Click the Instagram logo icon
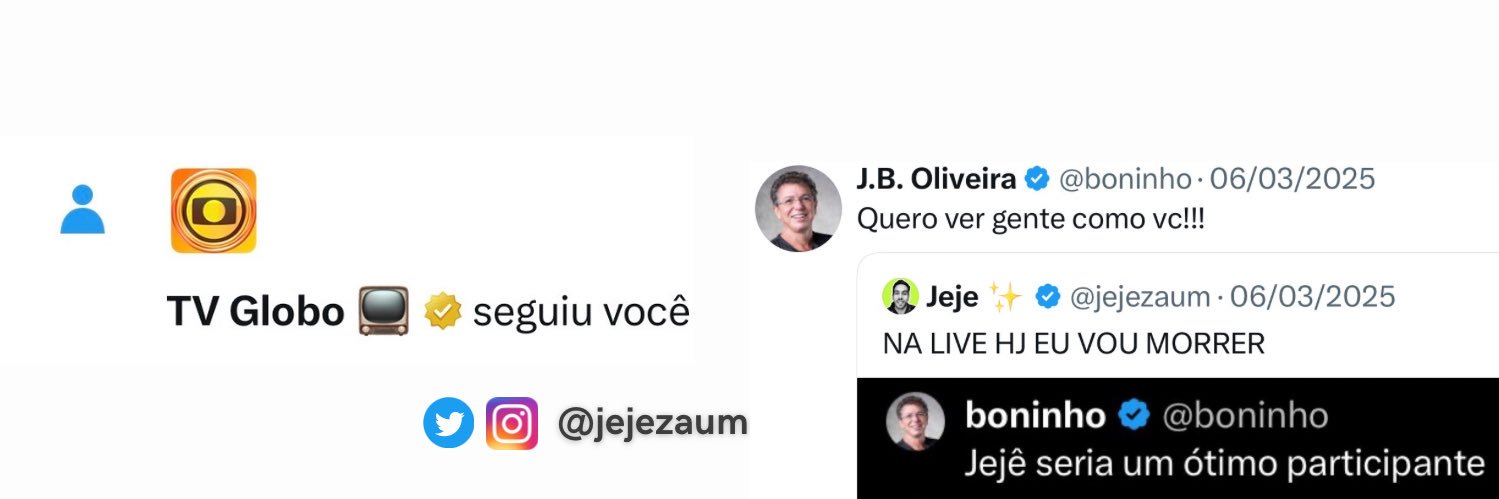Viewport: 1499px width, 499px height. [512, 423]
